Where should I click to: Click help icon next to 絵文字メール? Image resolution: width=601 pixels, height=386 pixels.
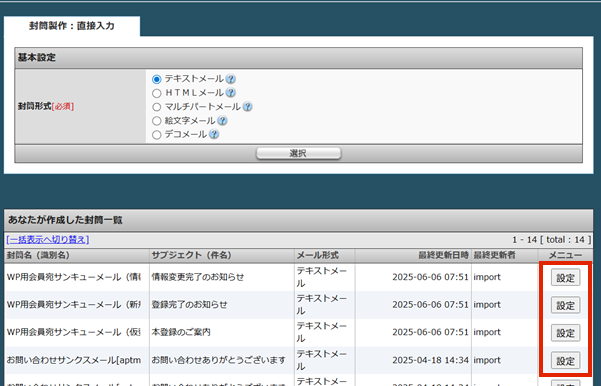(222, 121)
